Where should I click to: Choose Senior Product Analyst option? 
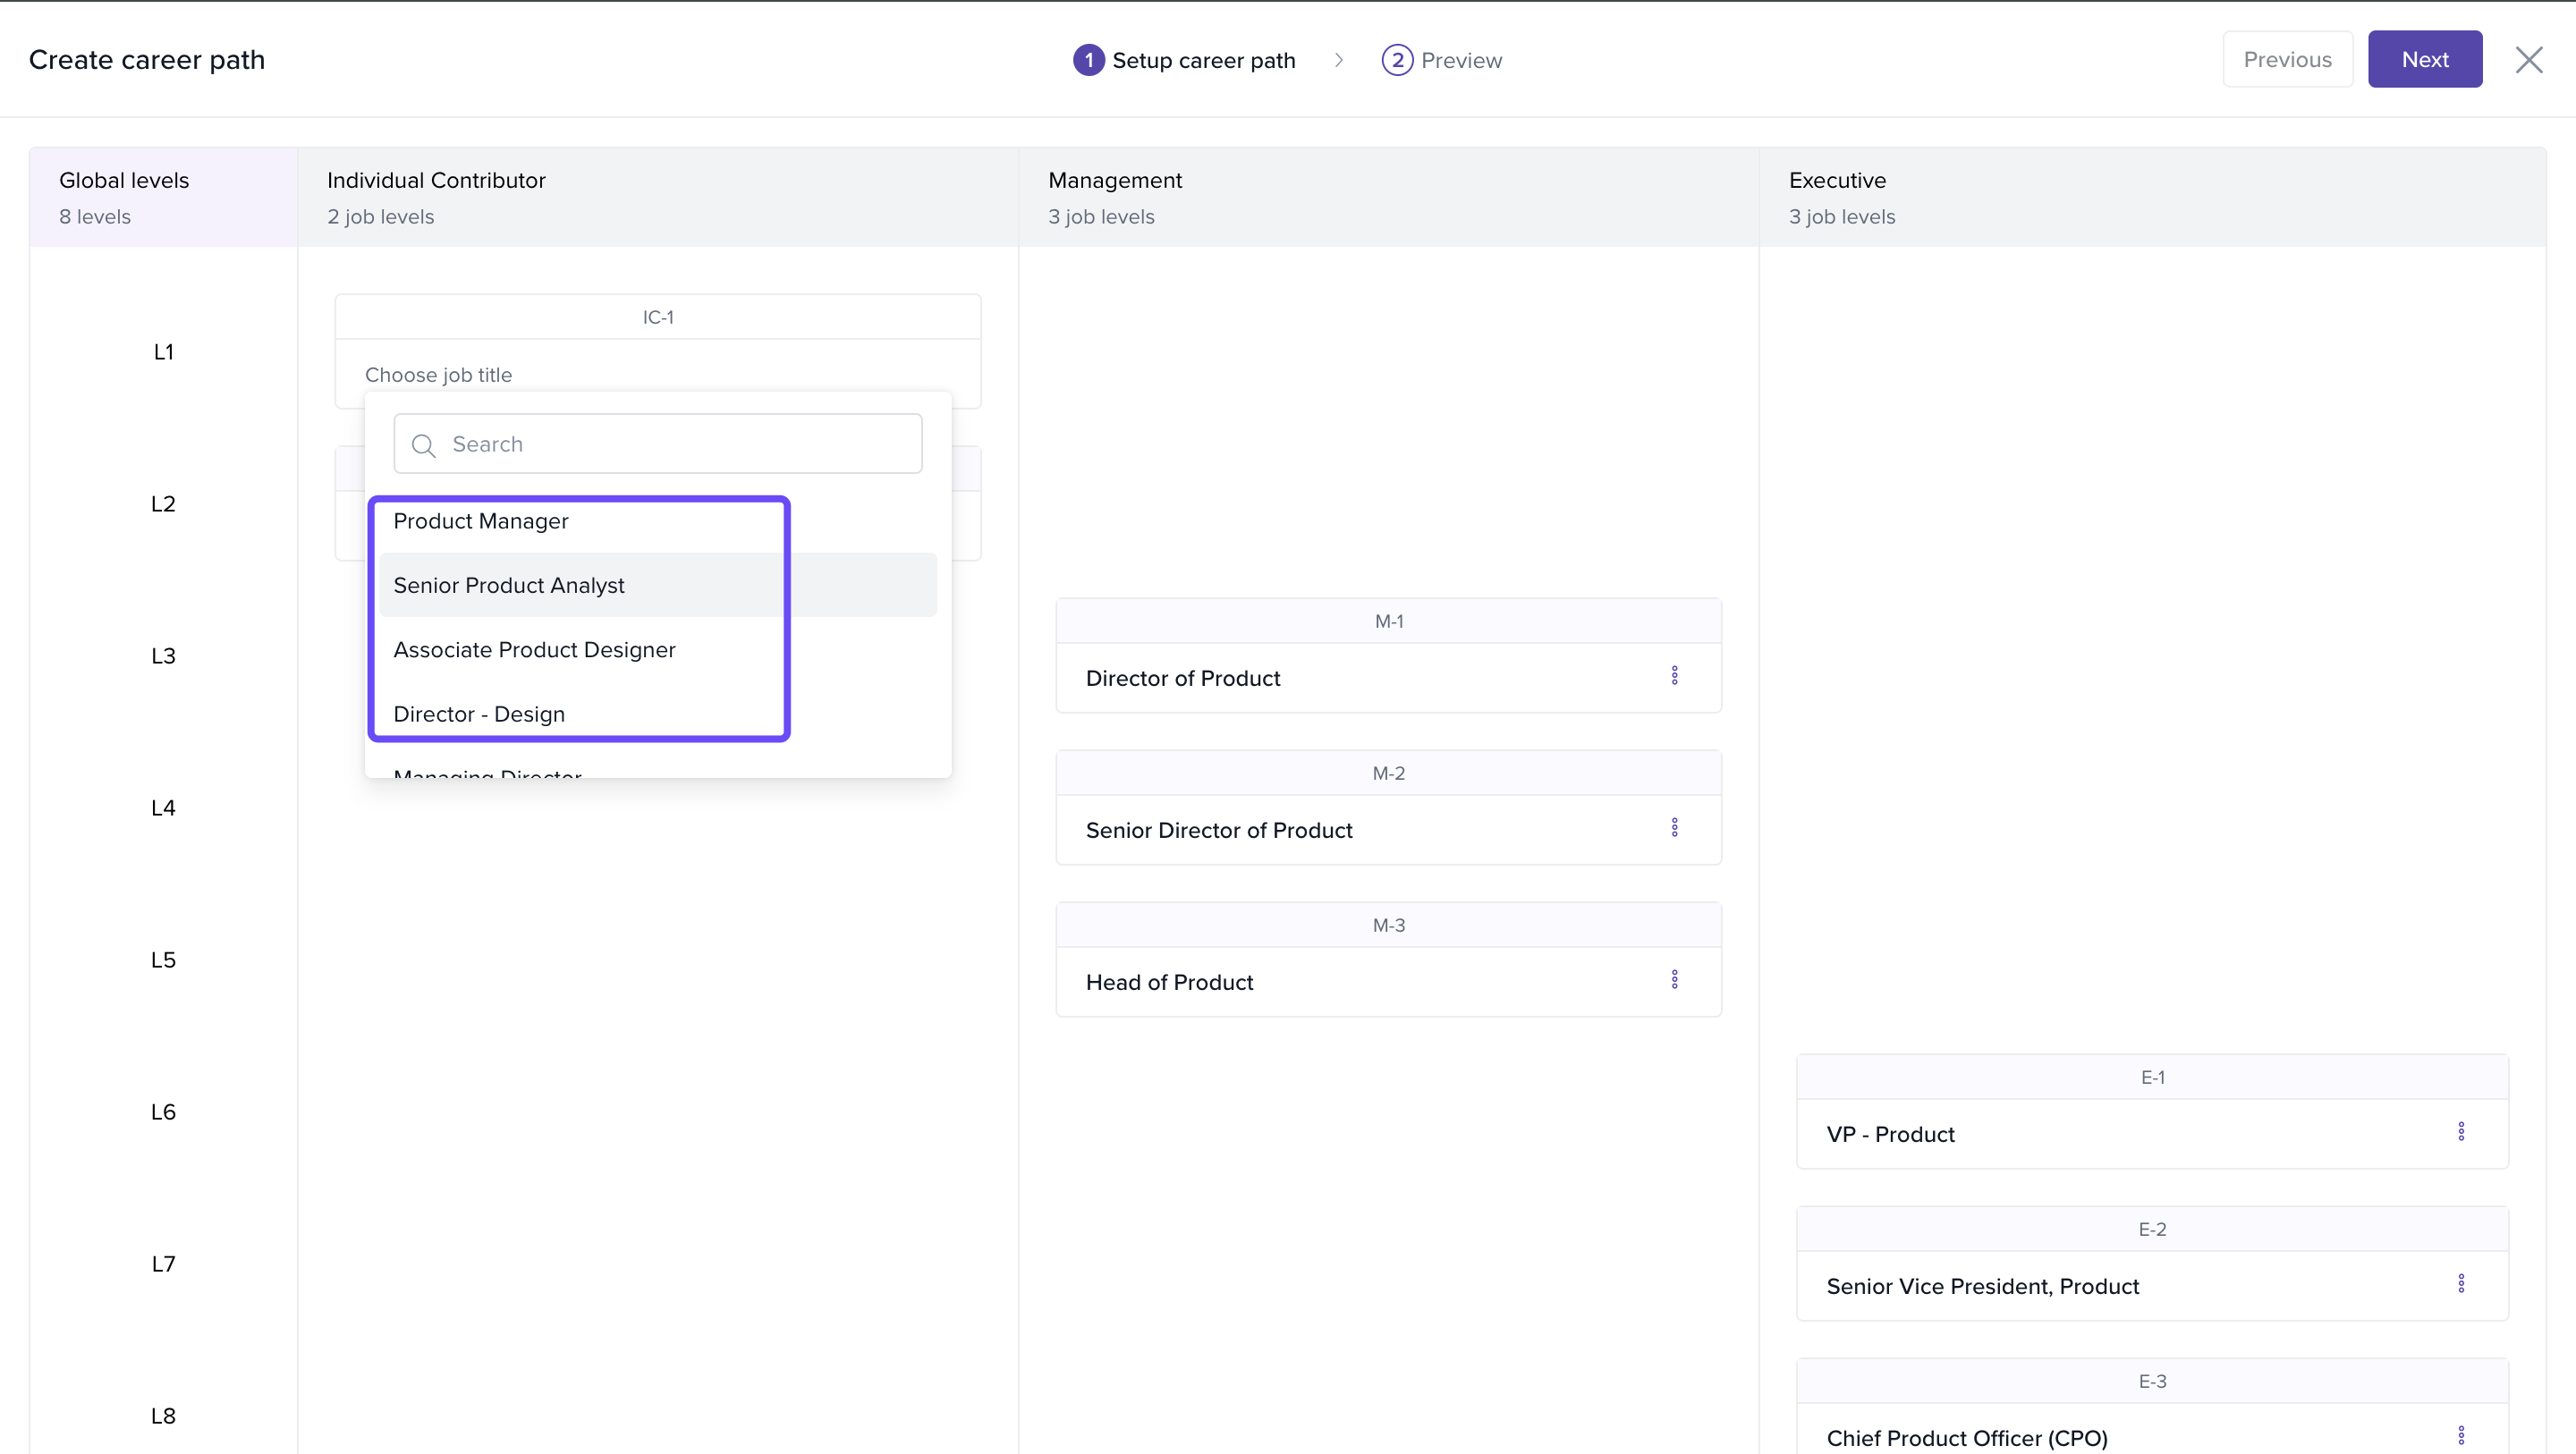(x=509, y=586)
